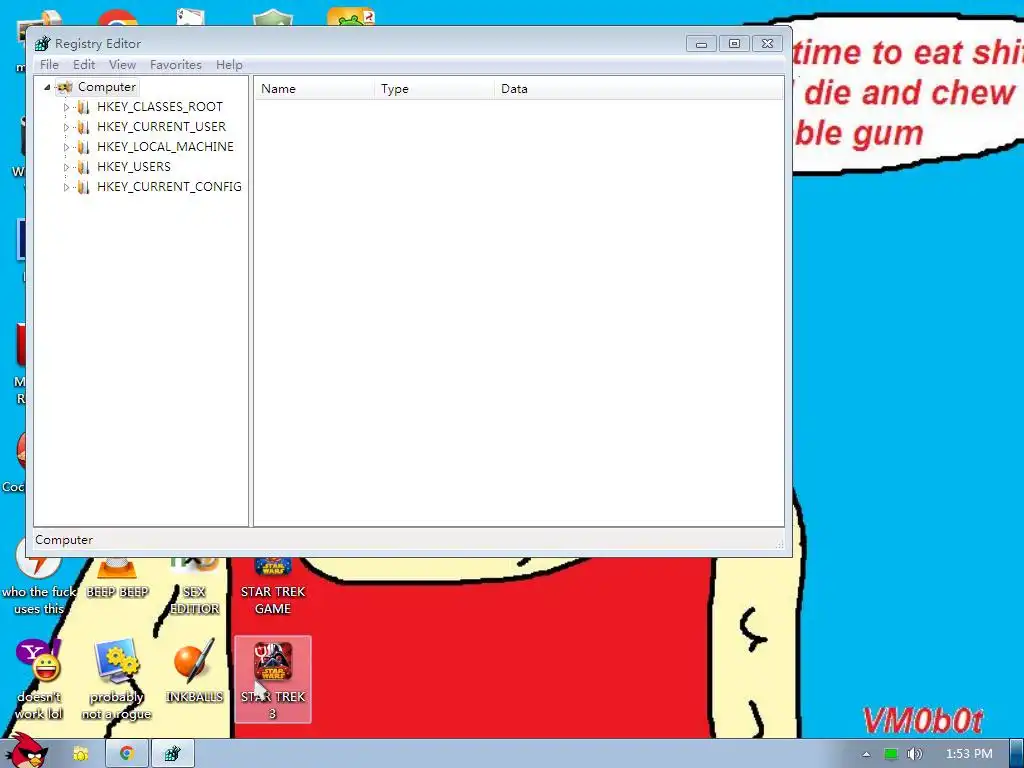This screenshot has height=768, width=1024.
Task: Expand HKEY_CLASSES_ROOT key
Action: click(66, 107)
